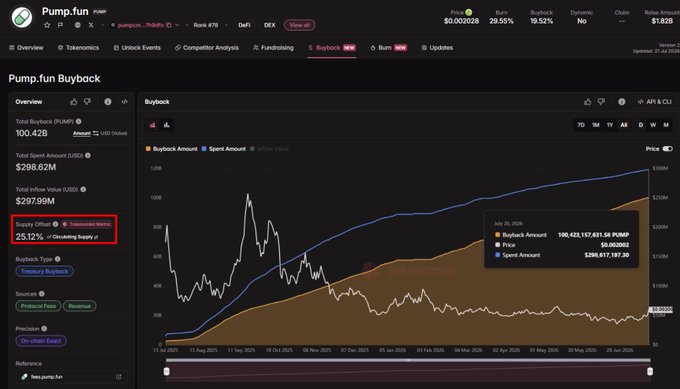Select All time range
Viewport: 680px width, 389px height.
[624, 125]
